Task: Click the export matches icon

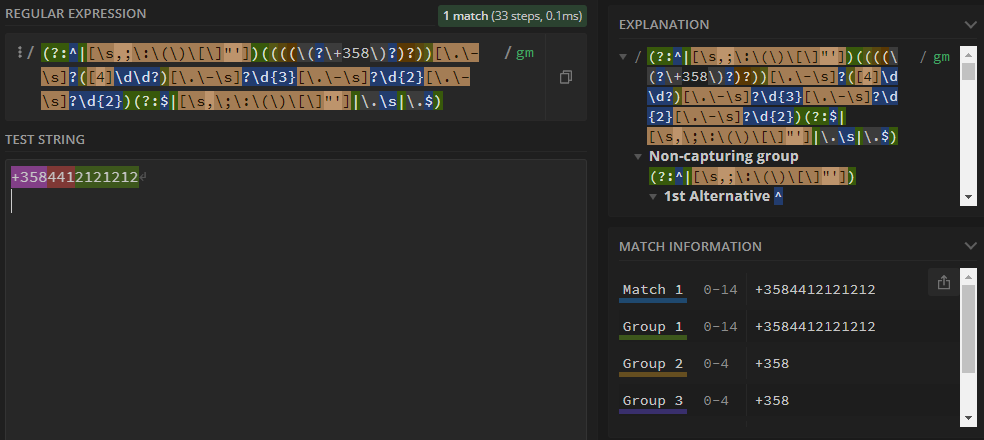Action: (x=943, y=283)
